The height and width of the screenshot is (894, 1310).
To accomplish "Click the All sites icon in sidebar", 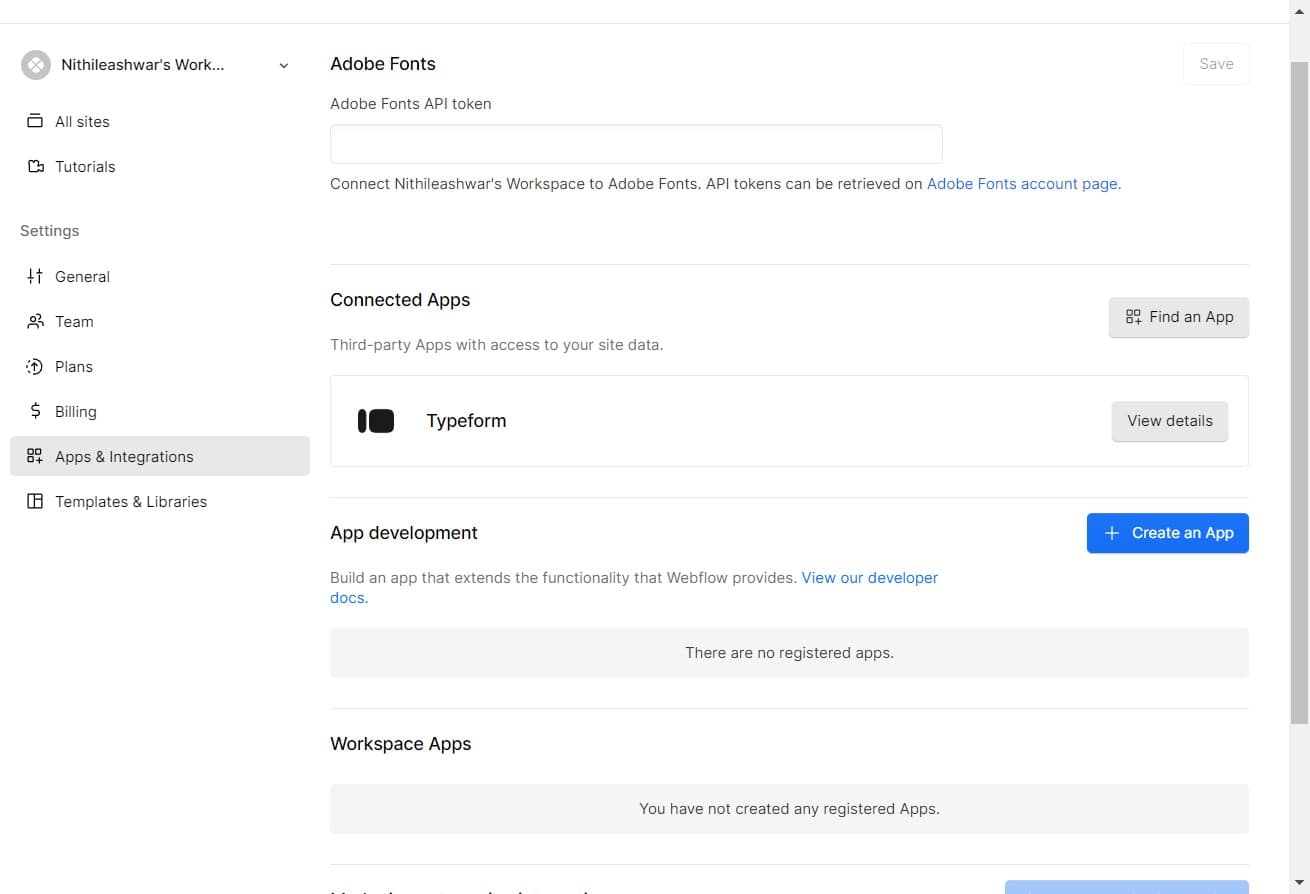I will pyautogui.click(x=34, y=121).
